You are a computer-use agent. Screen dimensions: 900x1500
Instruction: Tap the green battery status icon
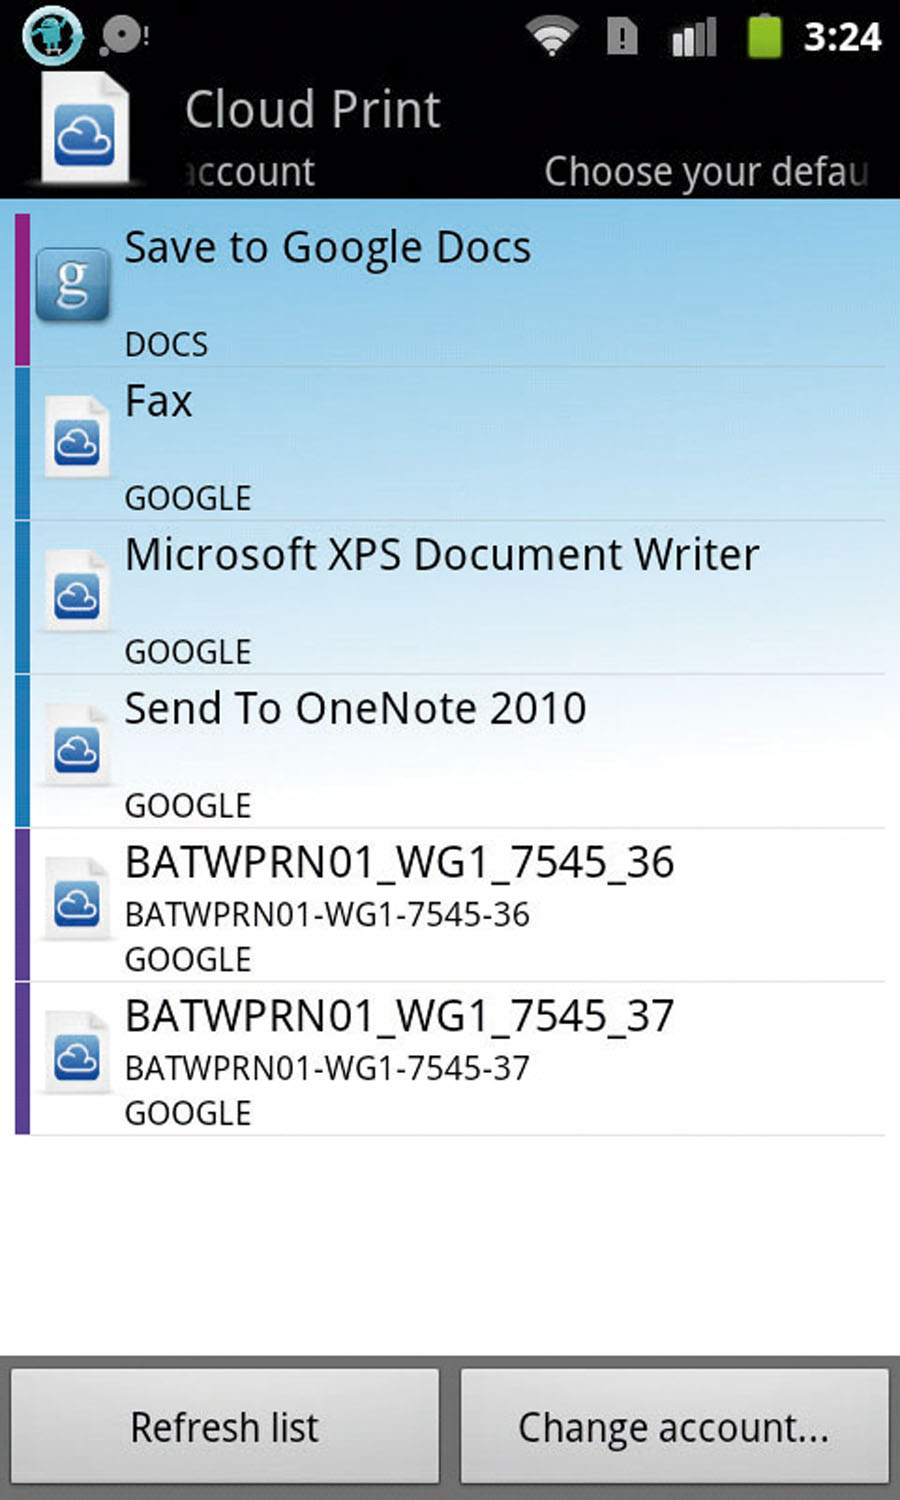tap(765, 35)
